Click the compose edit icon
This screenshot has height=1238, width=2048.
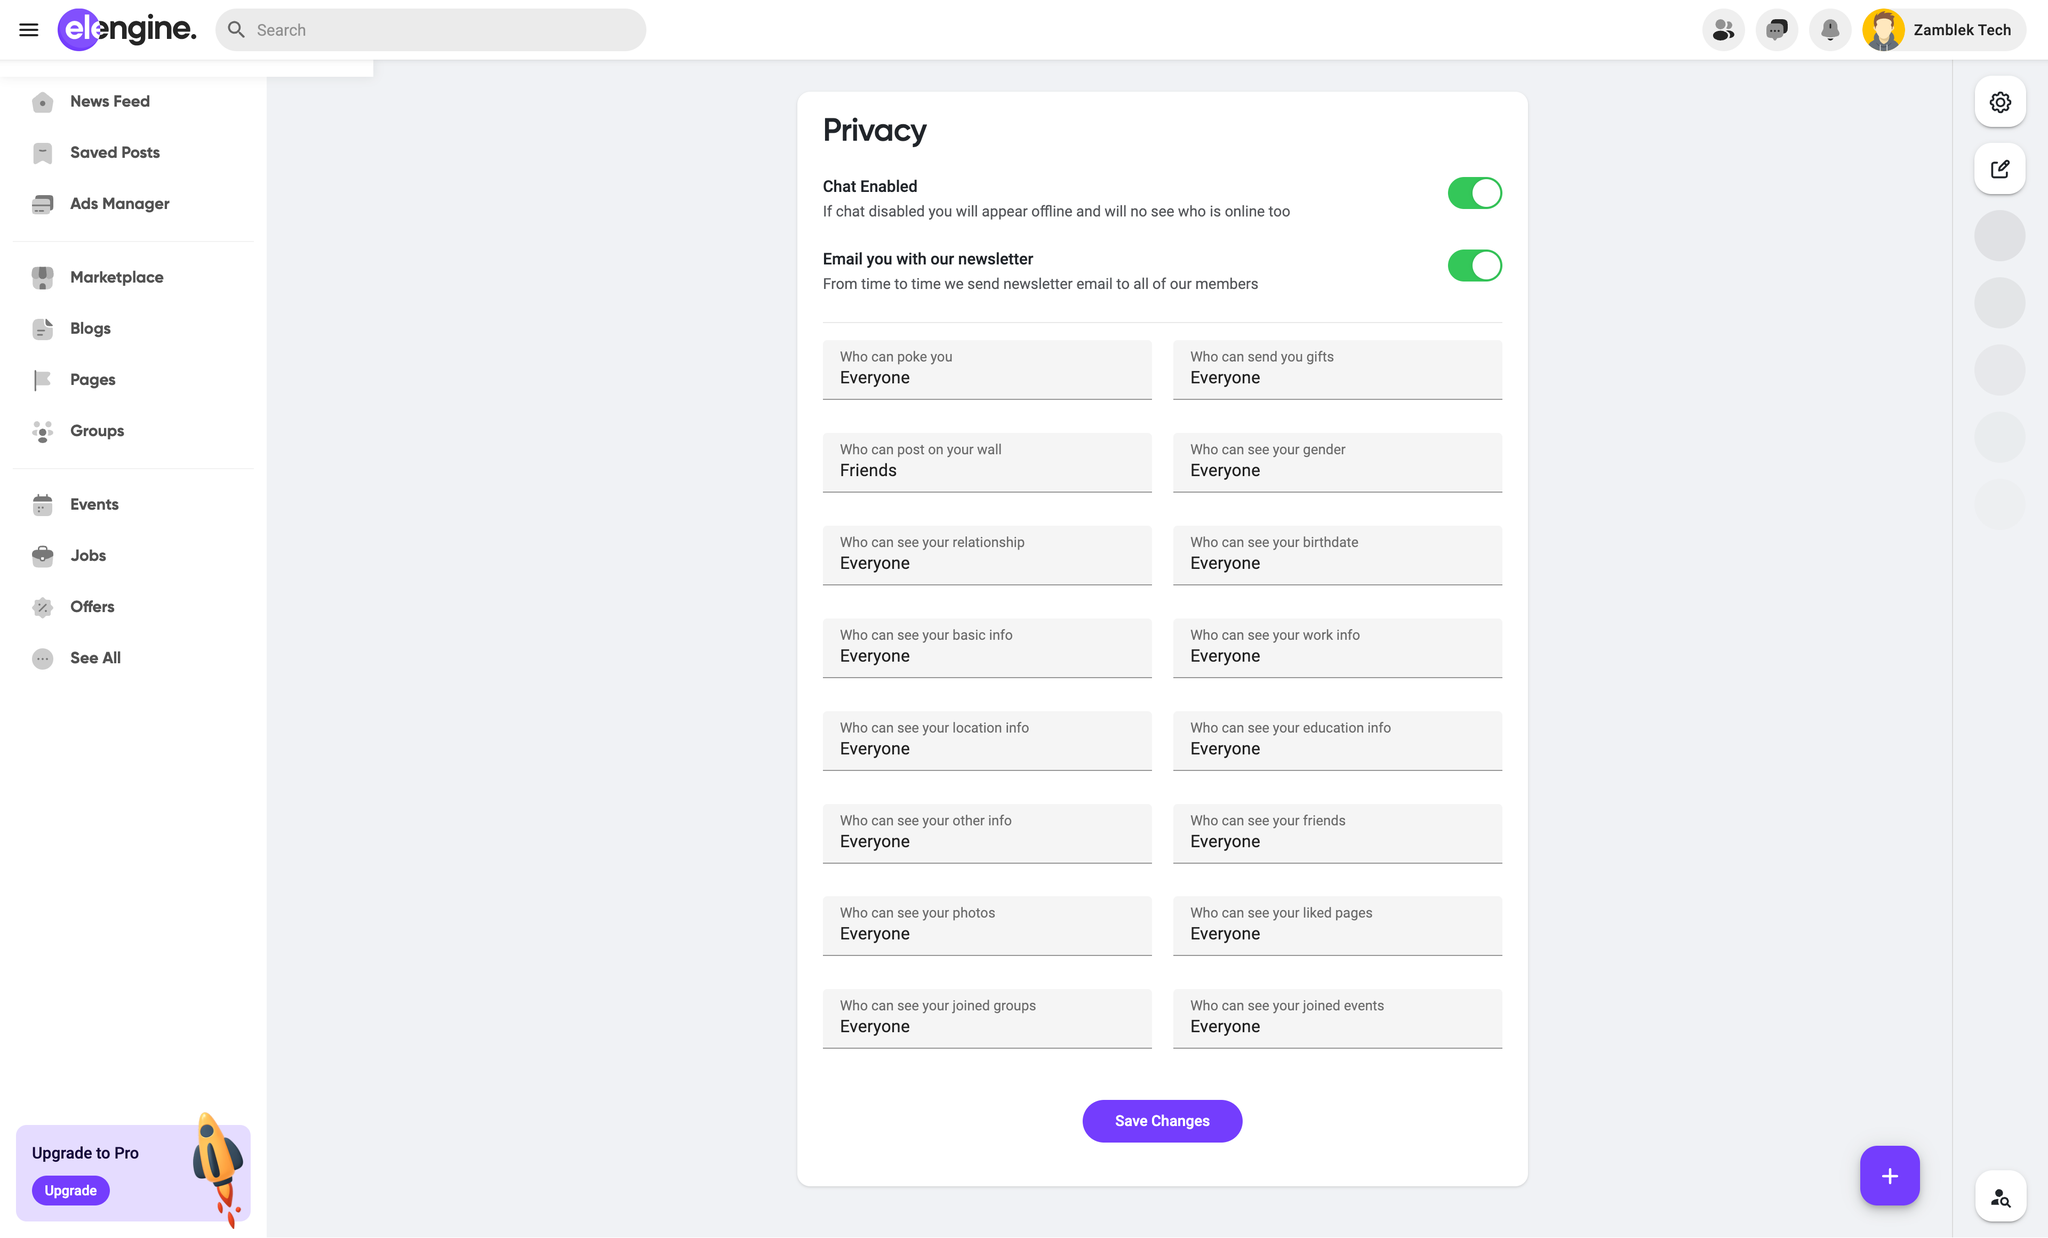coord(2000,169)
